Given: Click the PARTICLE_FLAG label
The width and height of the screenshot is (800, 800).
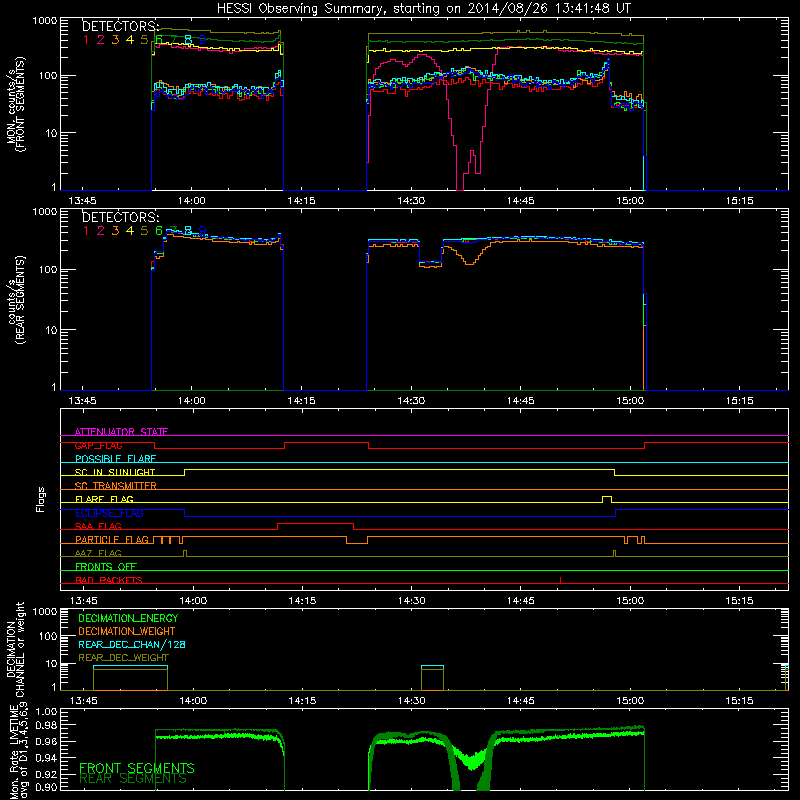Looking at the screenshot, I should pos(112,539).
